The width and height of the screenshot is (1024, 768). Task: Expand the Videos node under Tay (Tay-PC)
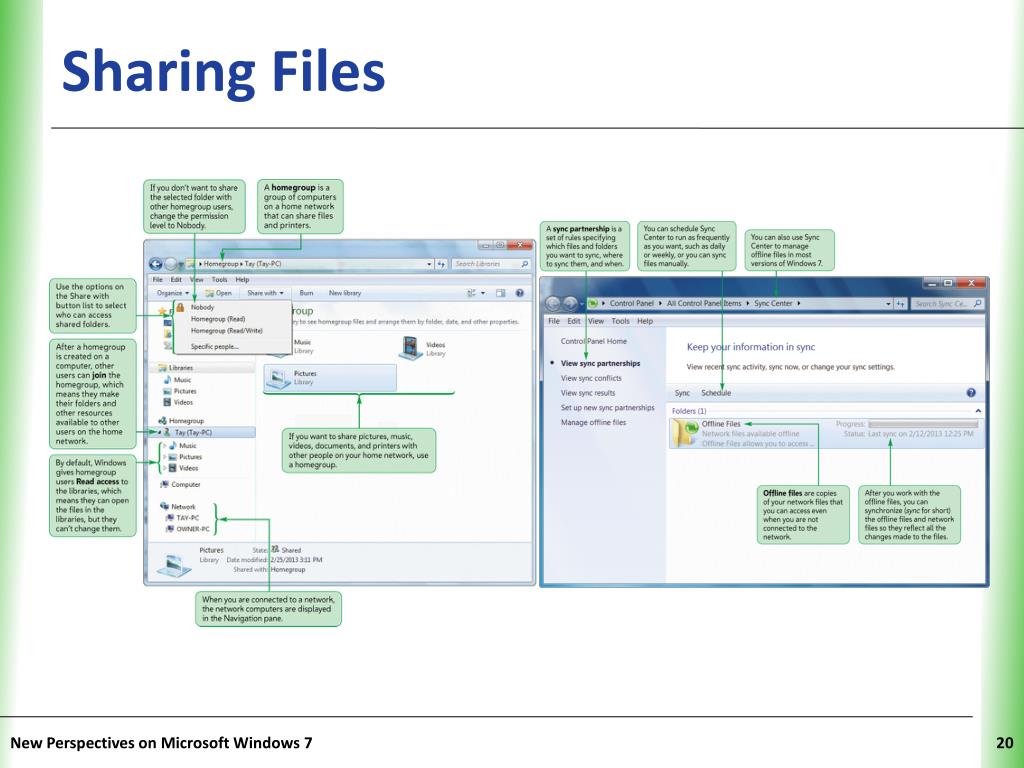click(165, 468)
